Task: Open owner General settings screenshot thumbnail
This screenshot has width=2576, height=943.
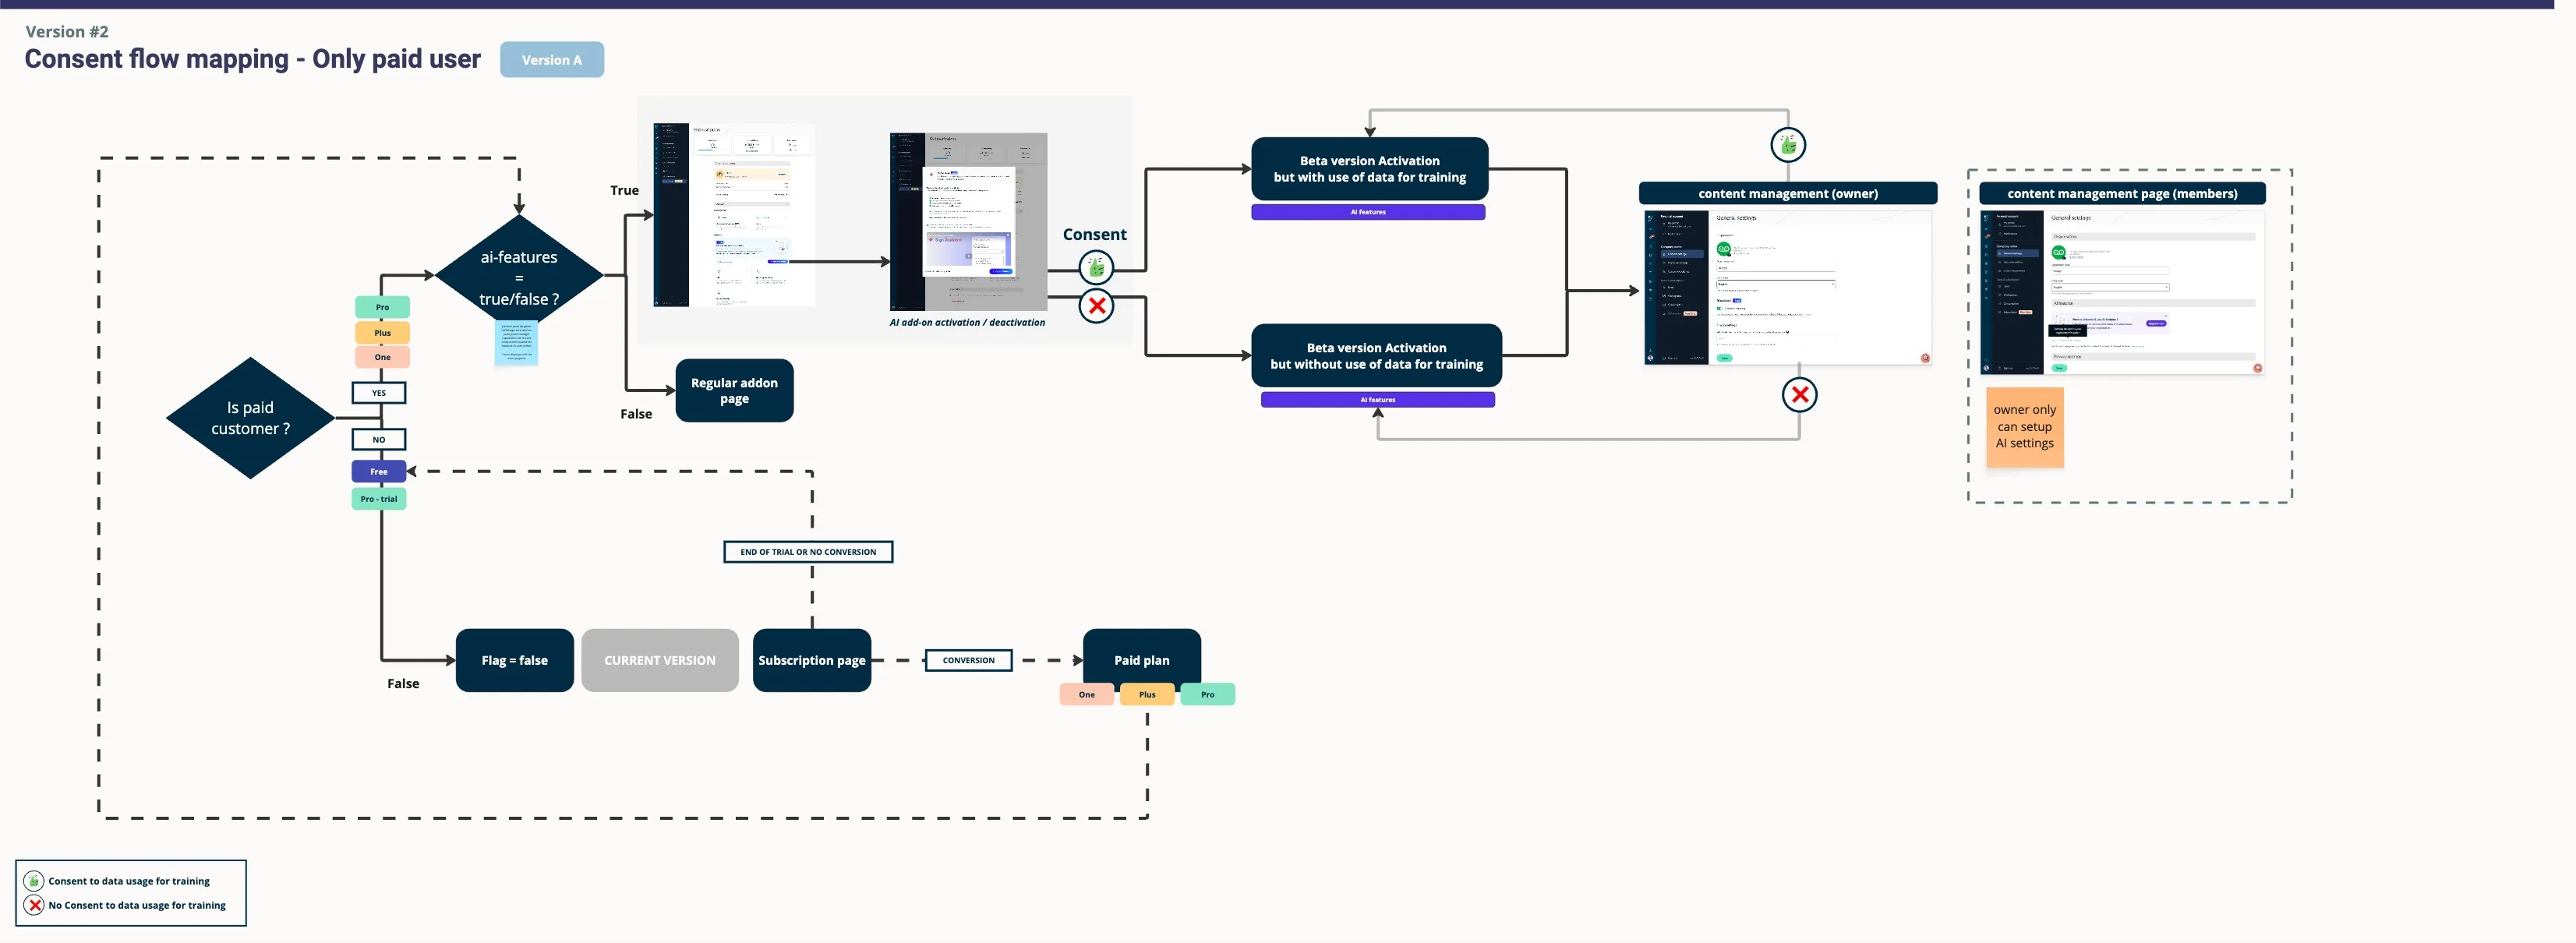Action: tap(1788, 288)
